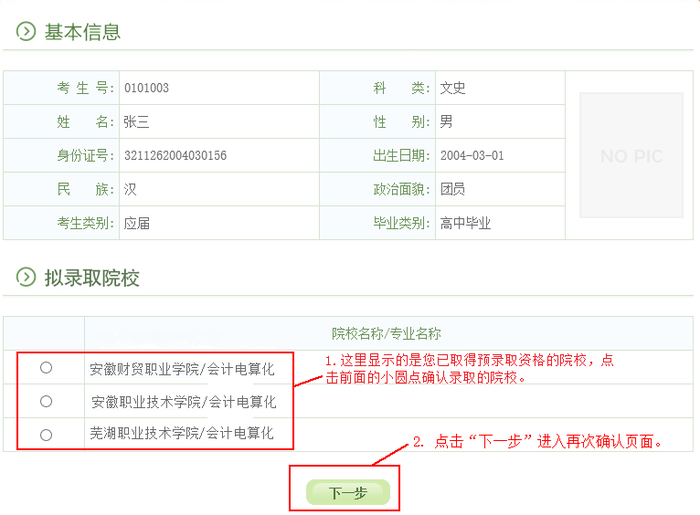Screen dimensions: 700x515
Task: Click the 民族 field label
Action: tap(86, 189)
